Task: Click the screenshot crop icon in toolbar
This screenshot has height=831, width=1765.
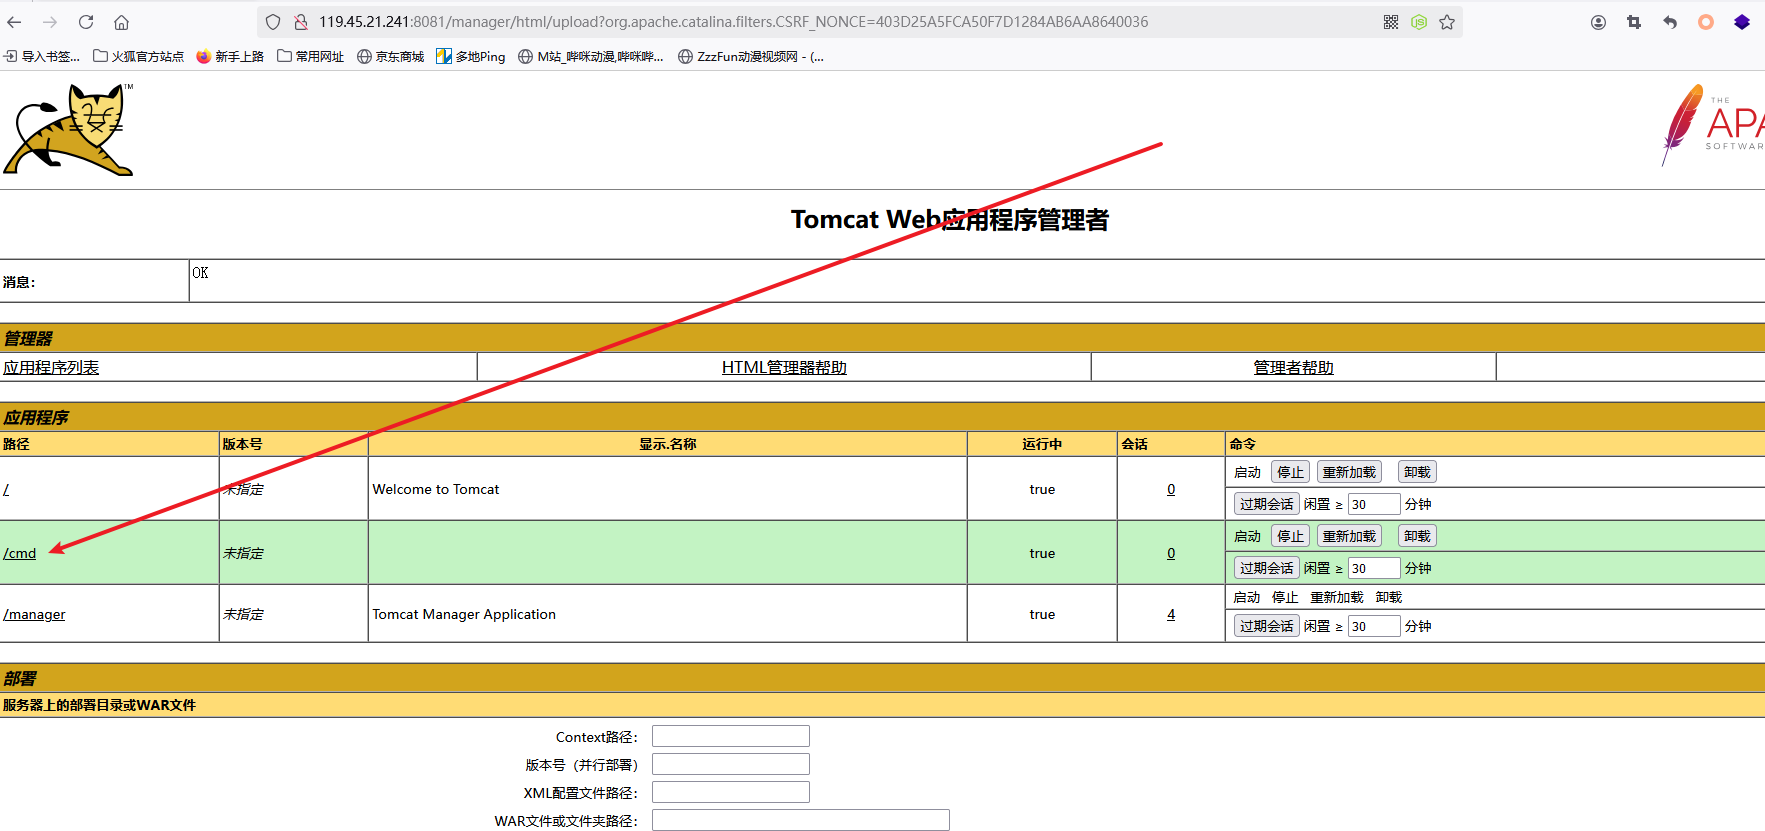Action: [x=1634, y=22]
